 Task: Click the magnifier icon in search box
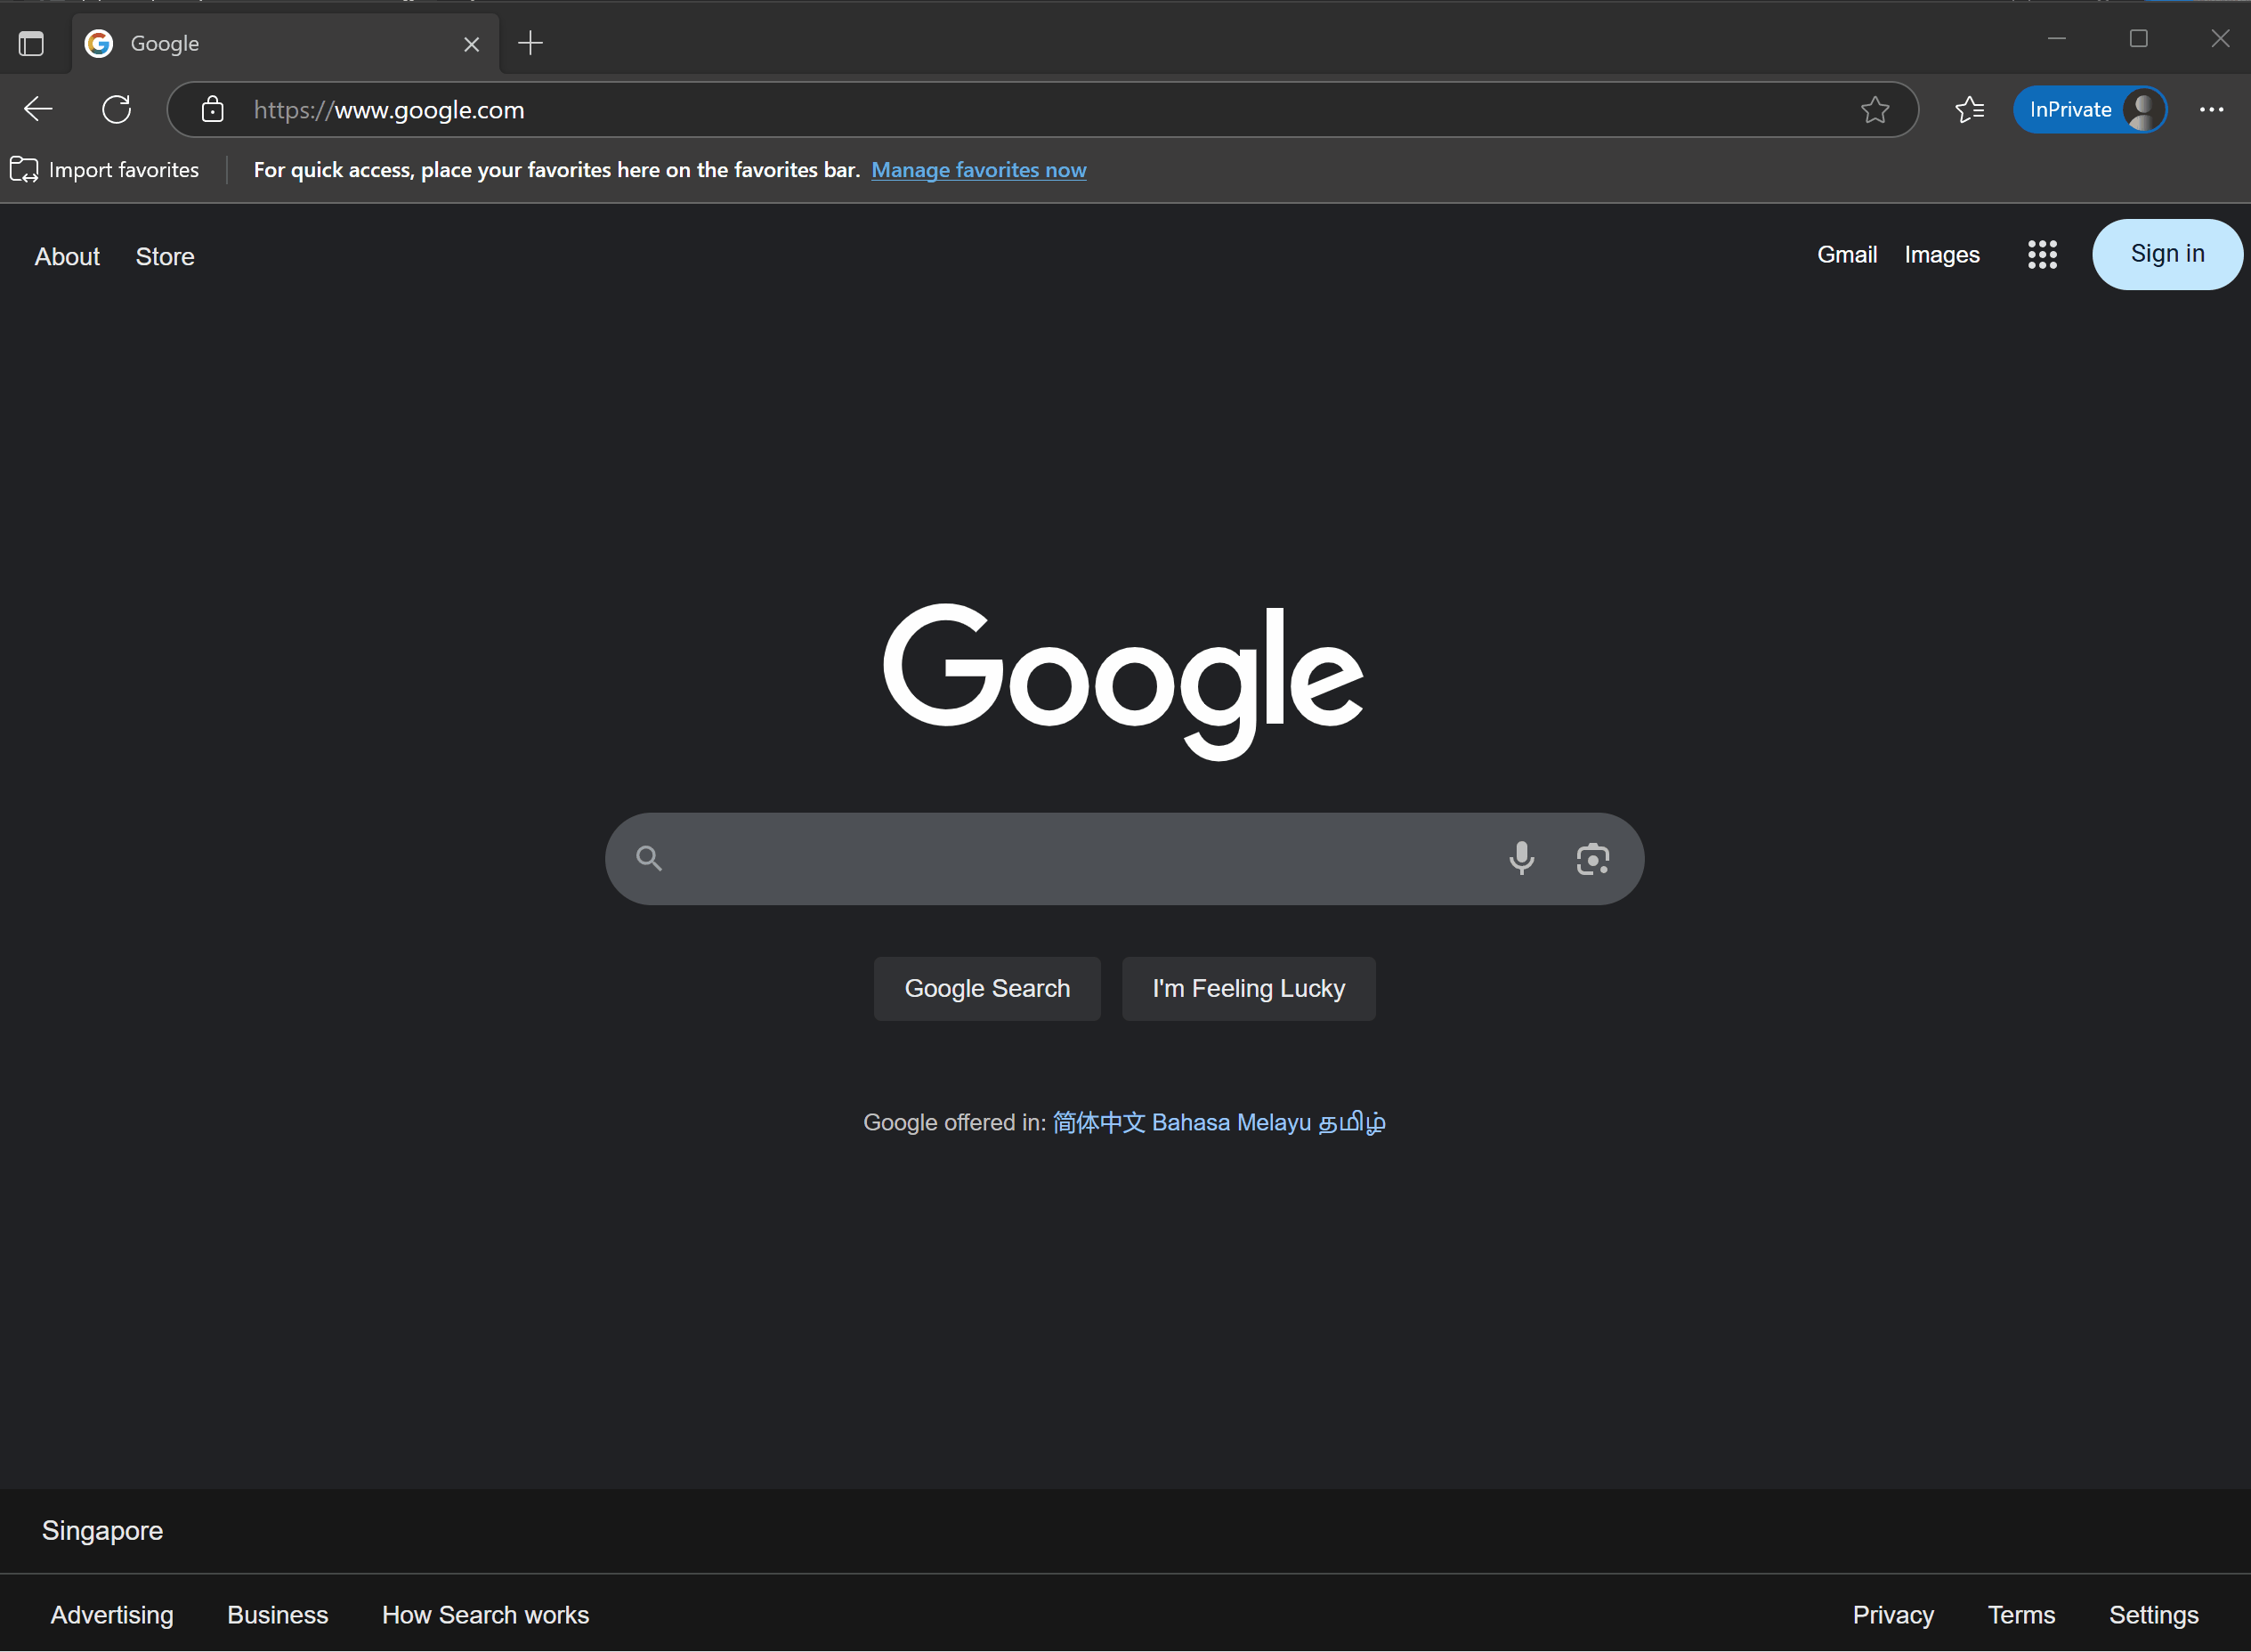pos(649,858)
